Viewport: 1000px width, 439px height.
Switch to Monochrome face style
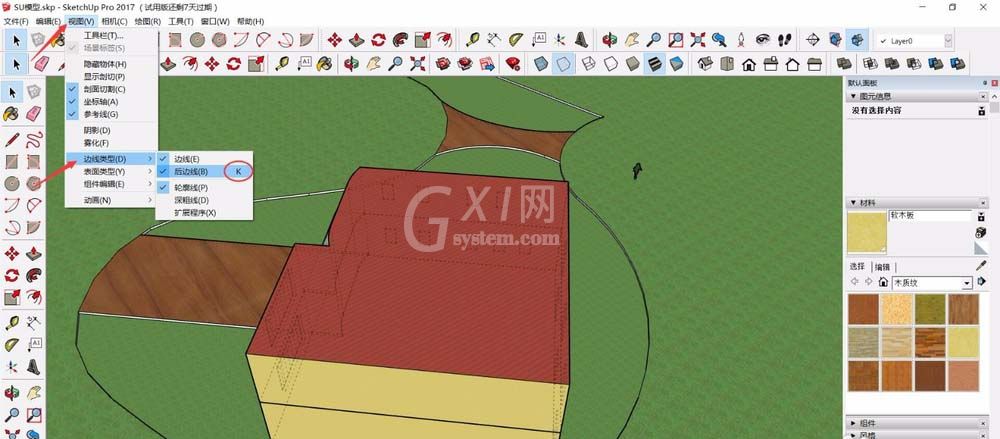click(x=677, y=63)
